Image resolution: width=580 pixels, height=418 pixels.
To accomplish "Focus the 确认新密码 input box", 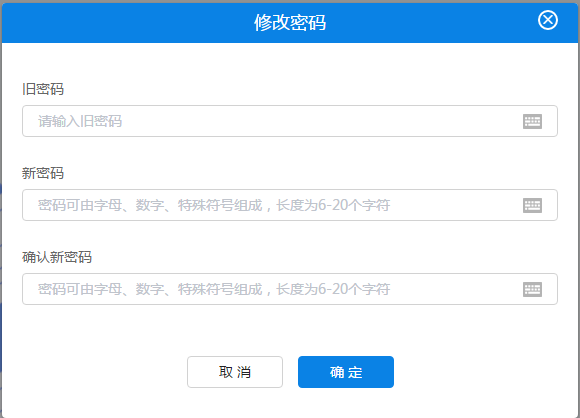I will tap(290, 289).
